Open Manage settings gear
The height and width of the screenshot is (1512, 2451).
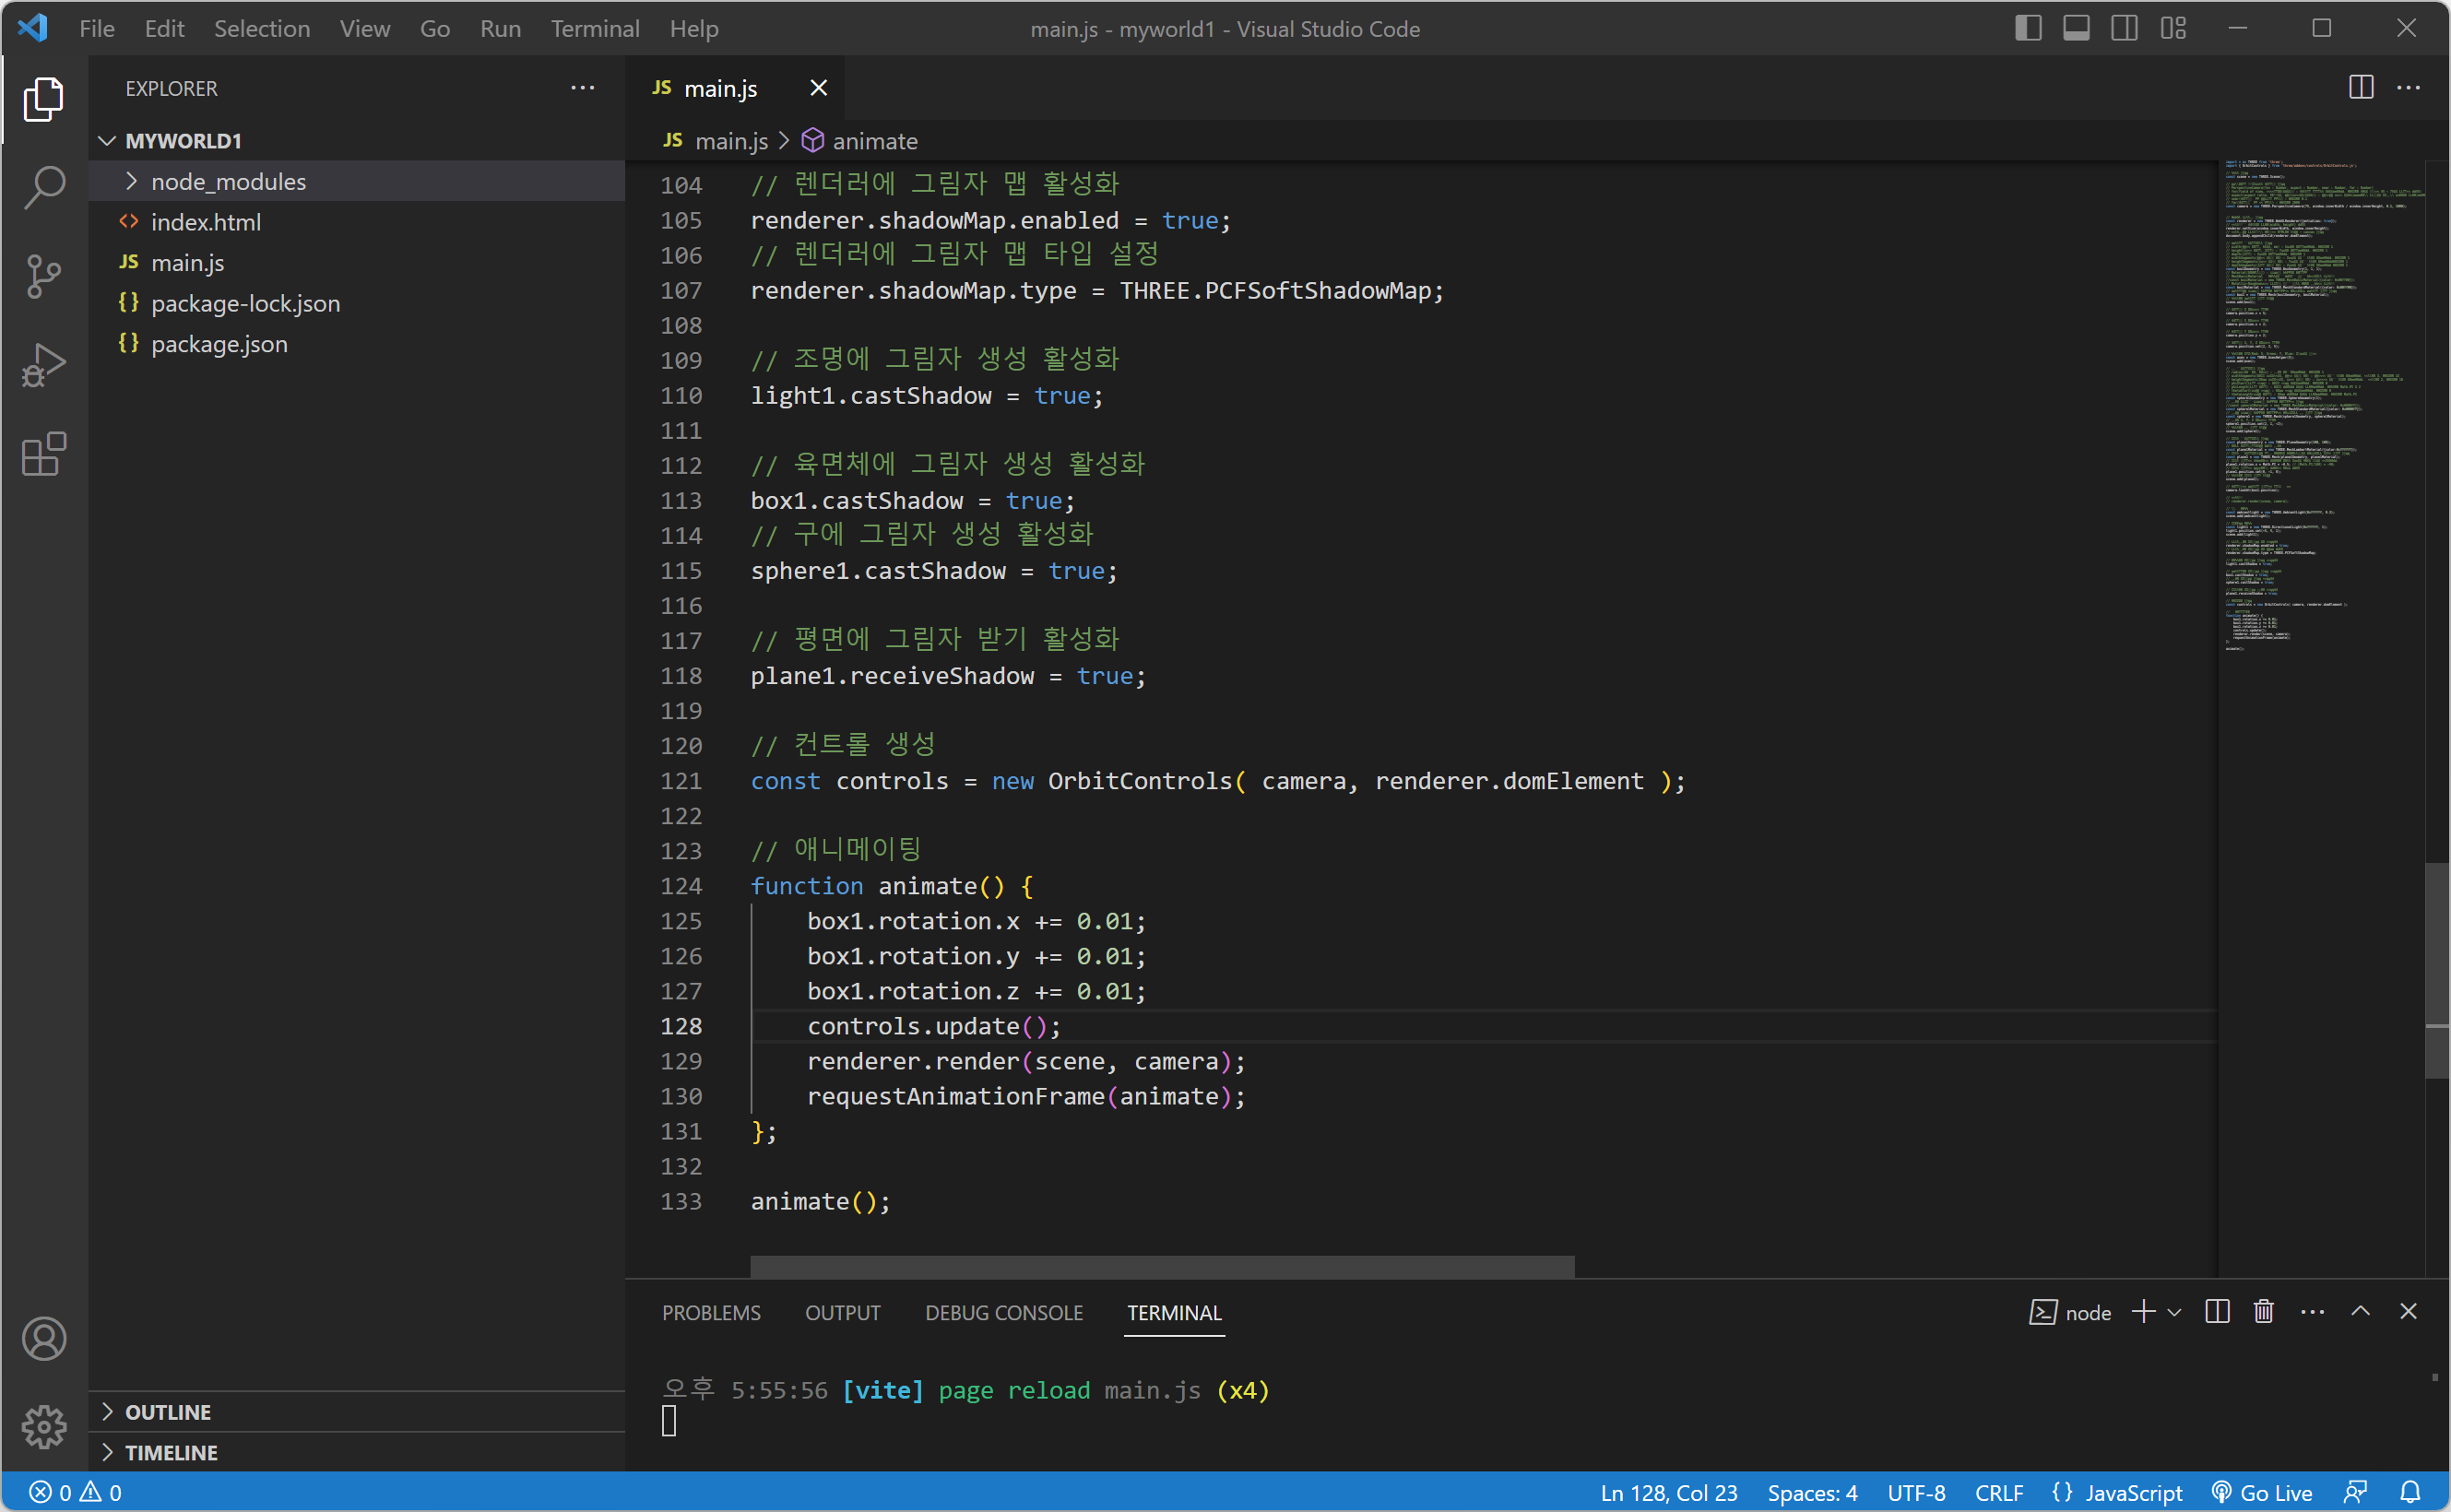(44, 1427)
